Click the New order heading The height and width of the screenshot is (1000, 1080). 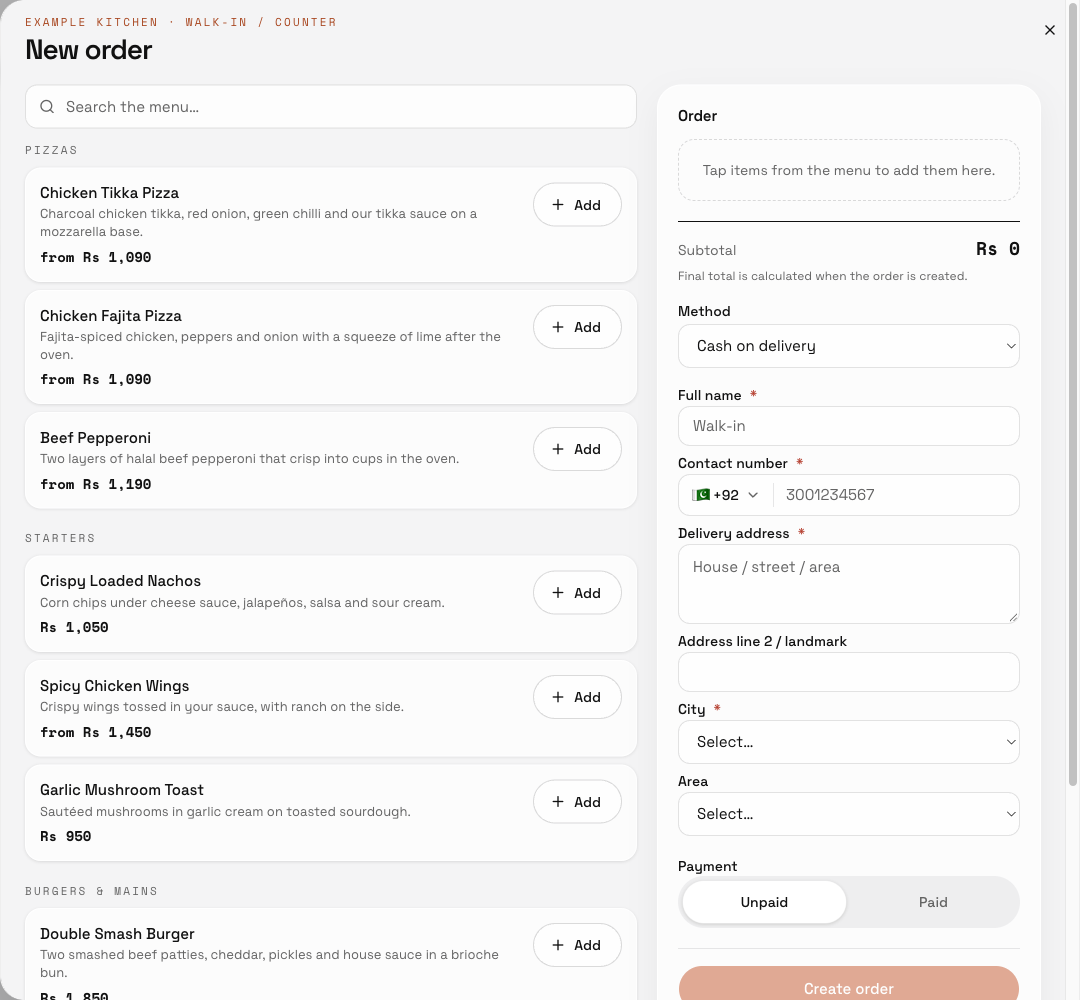(89, 50)
